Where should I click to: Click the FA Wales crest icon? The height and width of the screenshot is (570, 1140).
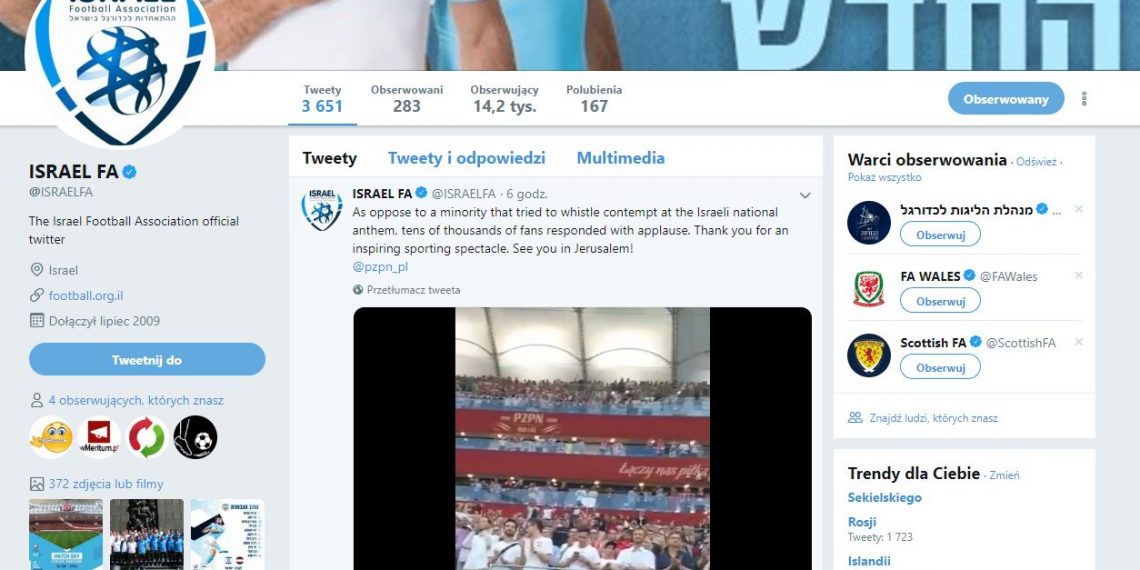[869, 289]
